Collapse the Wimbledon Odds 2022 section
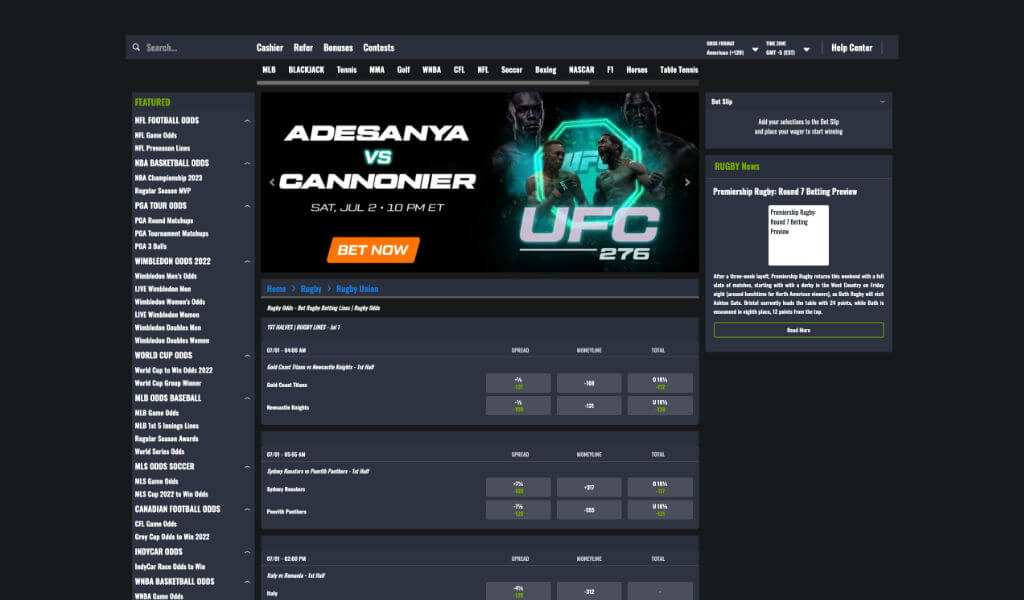The image size is (1024, 600). coord(247,261)
